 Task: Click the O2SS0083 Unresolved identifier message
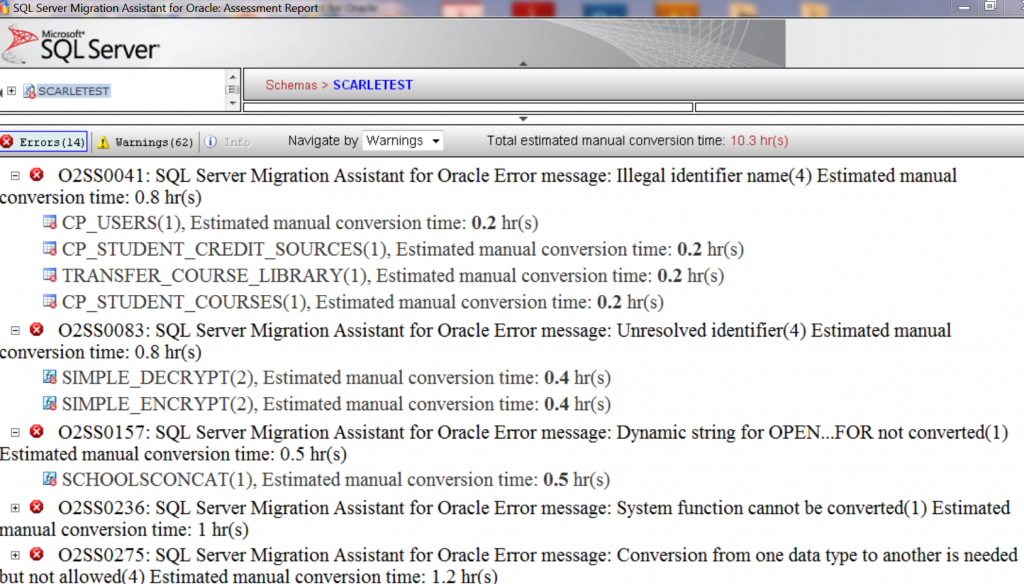click(x=475, y=341)
